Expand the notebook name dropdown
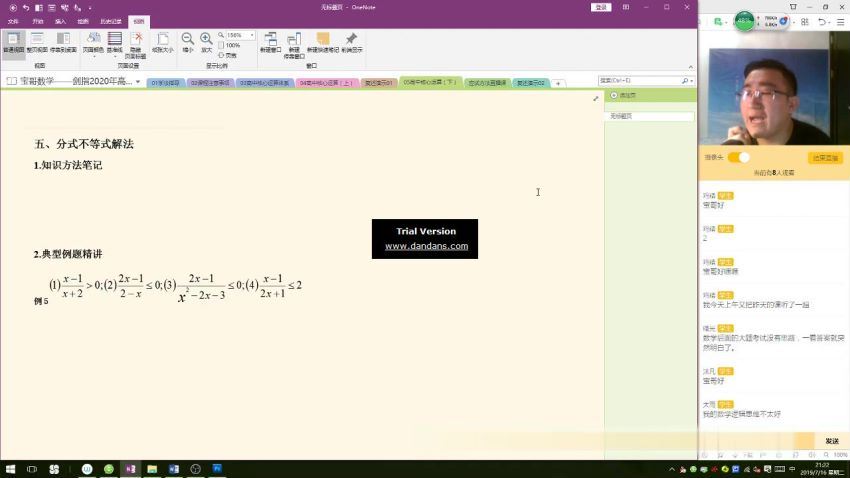This screenshot has height=478, width=850. [138, 82]
